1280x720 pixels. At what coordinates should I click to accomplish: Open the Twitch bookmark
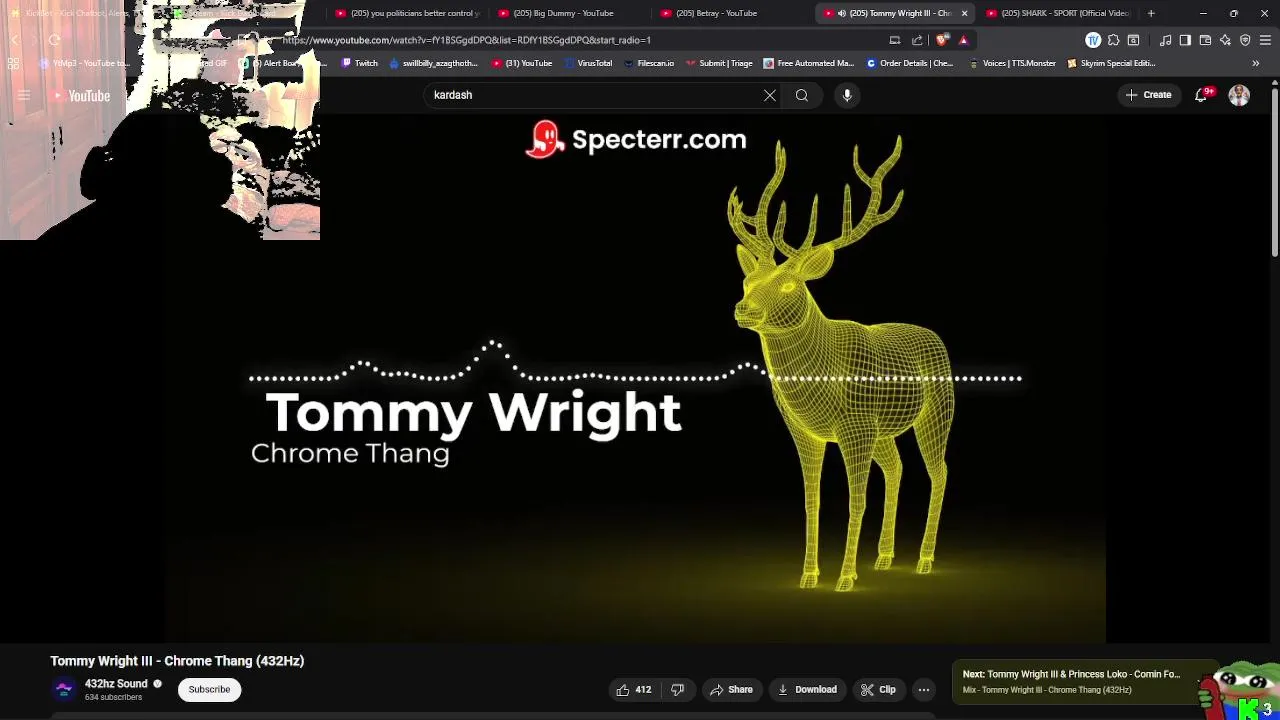pyautogui.click(x=360, y=63)
